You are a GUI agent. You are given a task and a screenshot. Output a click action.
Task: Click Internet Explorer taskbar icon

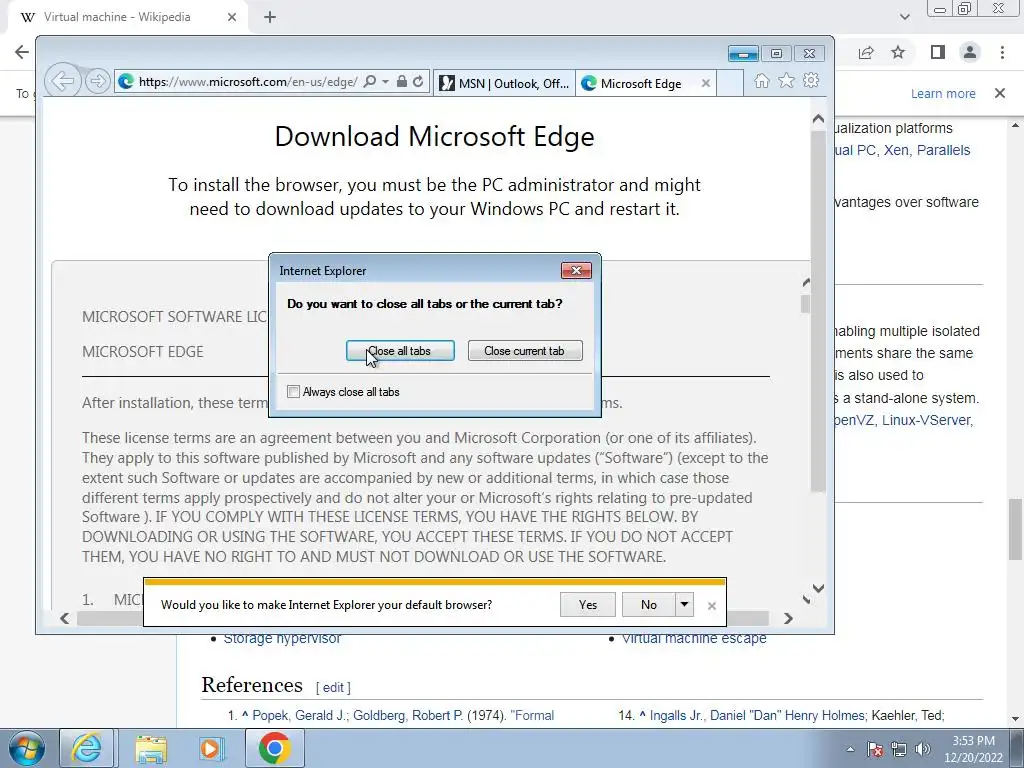pos(87,748)
